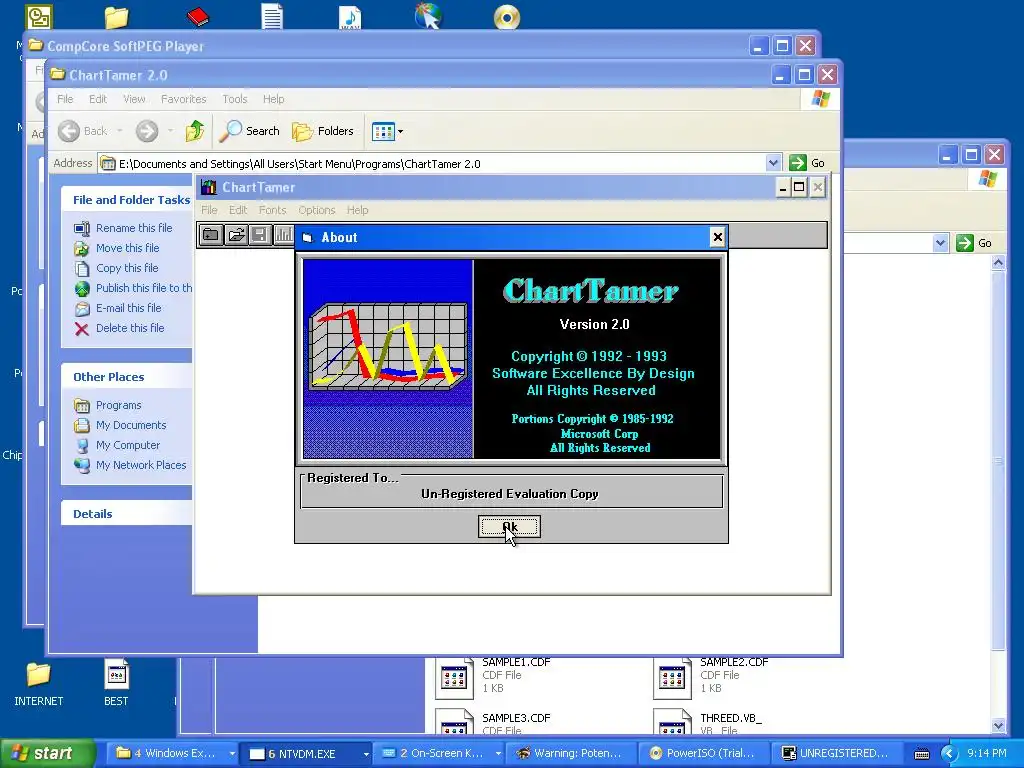Click Search in Explorer toolbar
The image size is (1024, 768).
point(249,131)
